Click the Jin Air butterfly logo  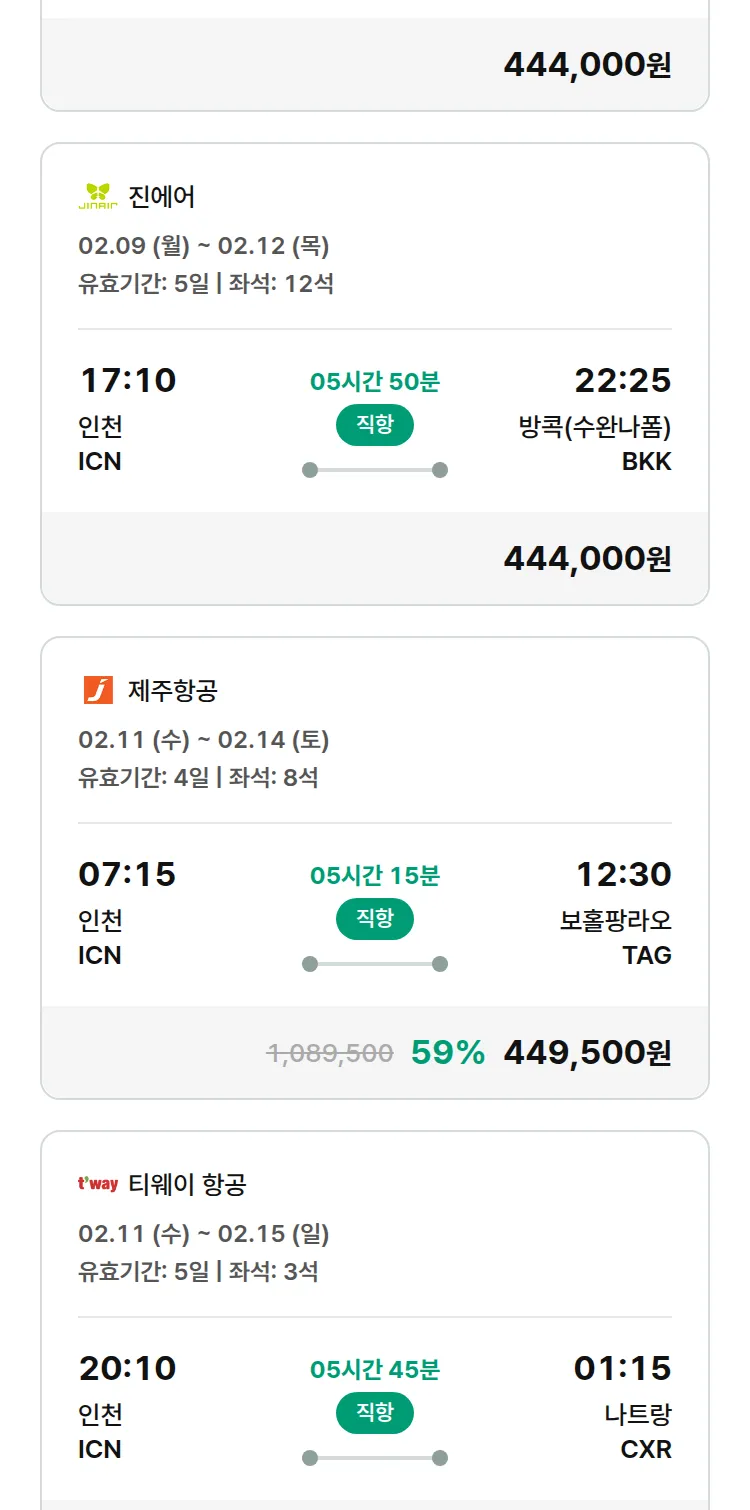(x=98, y=196)
